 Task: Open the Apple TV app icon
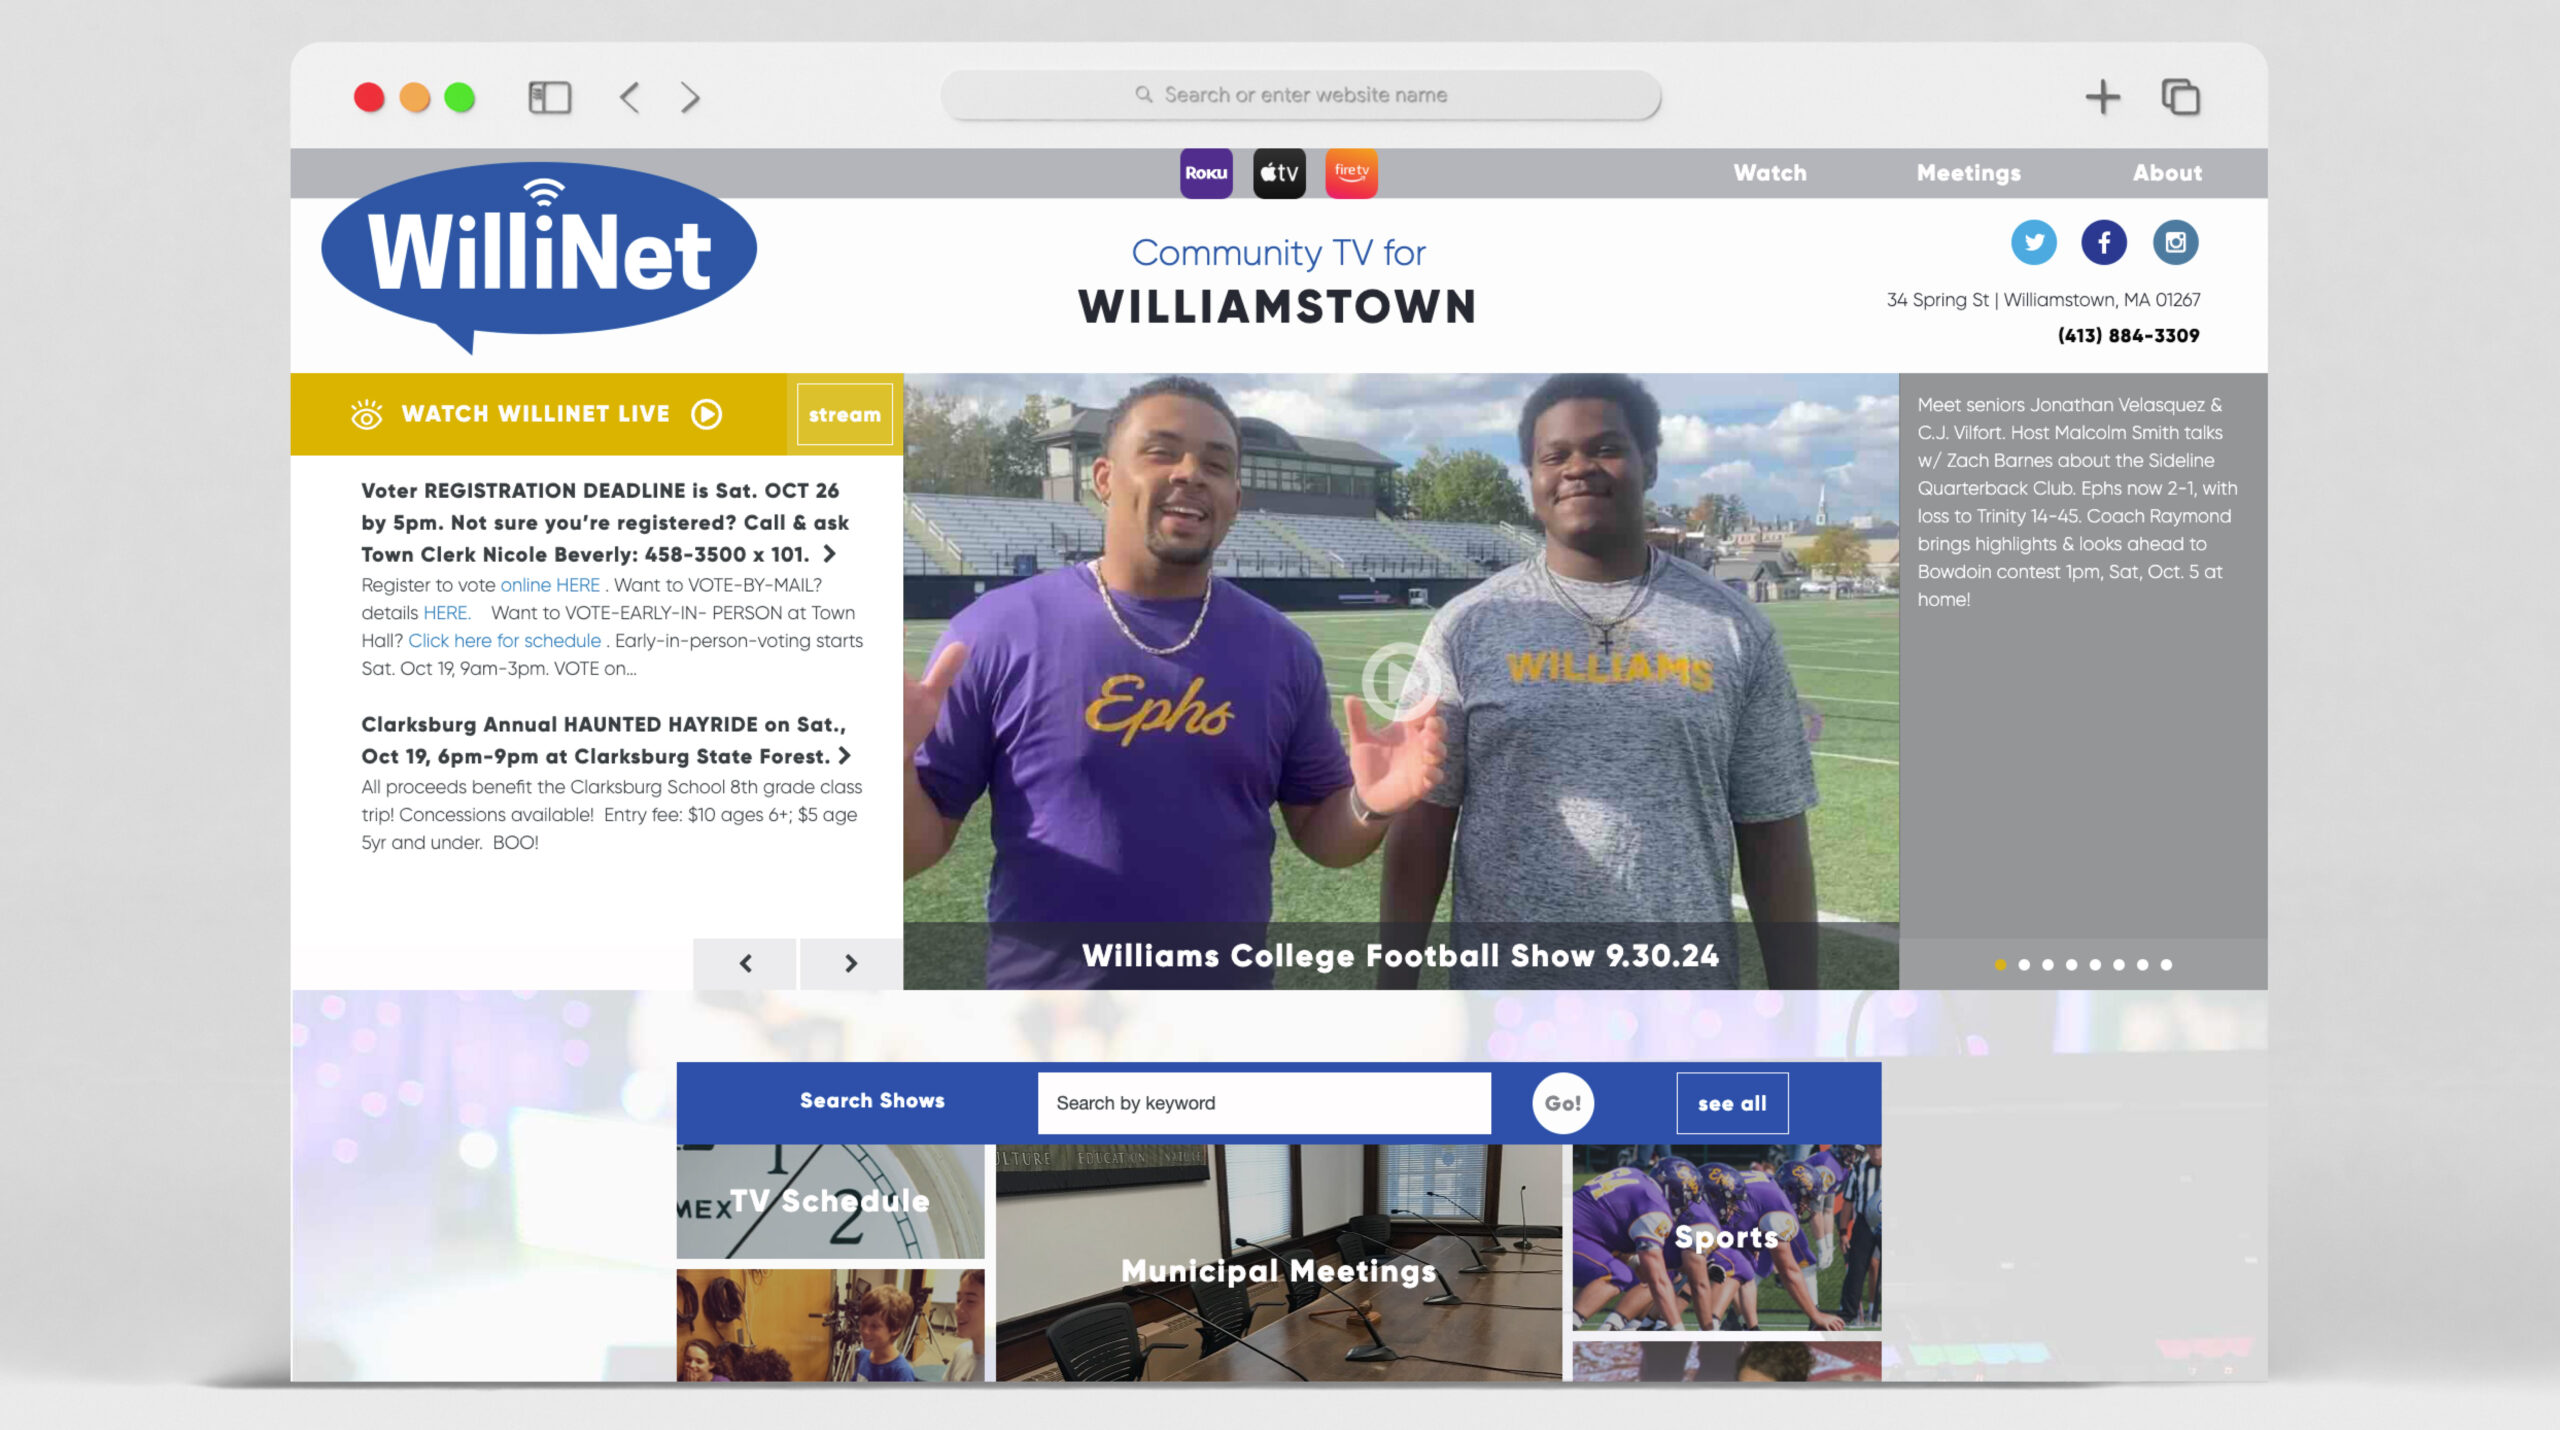(x=1279, y=173)
